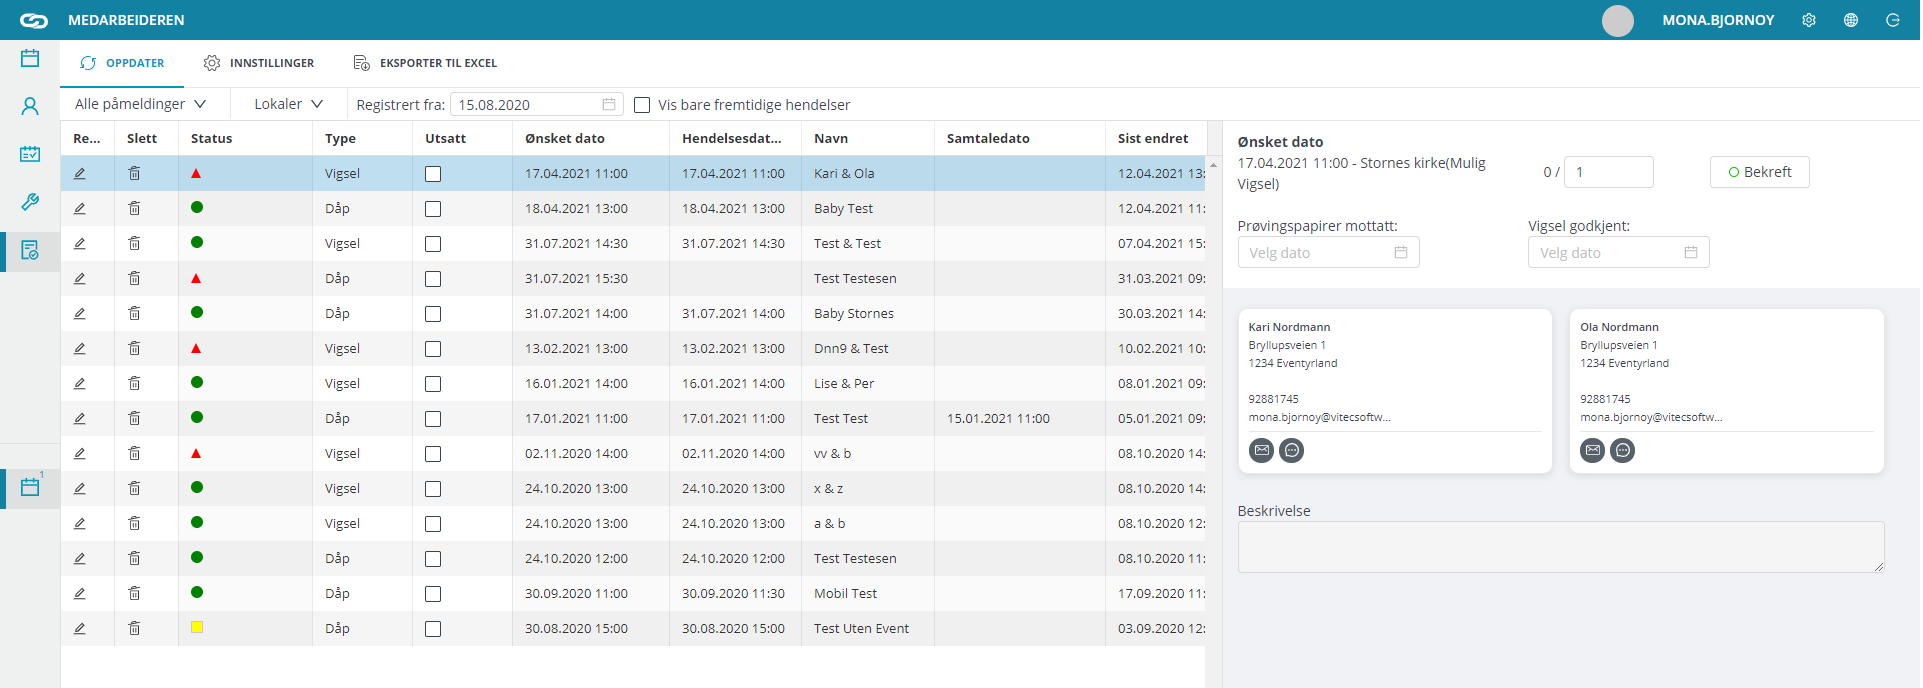1923x688 pixels.
Task: Enable Vis bare fremtidige hendelser checkbox
Action: click(x=642, y=105)
